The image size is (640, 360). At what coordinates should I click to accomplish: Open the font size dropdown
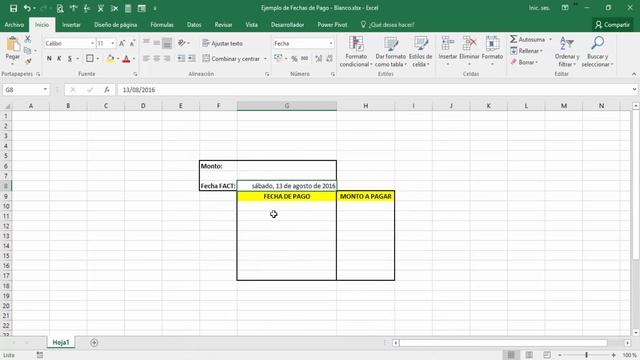(113, 43)
